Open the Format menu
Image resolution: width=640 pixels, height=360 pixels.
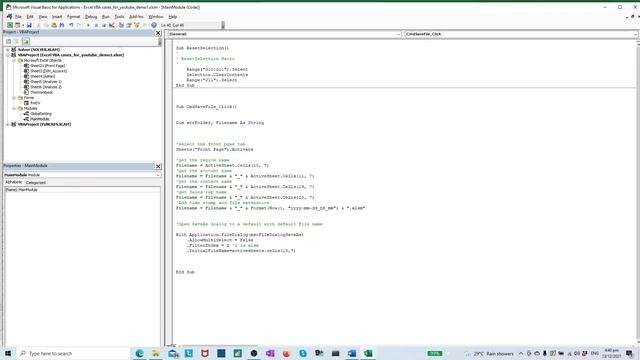(x=73, y=17)
